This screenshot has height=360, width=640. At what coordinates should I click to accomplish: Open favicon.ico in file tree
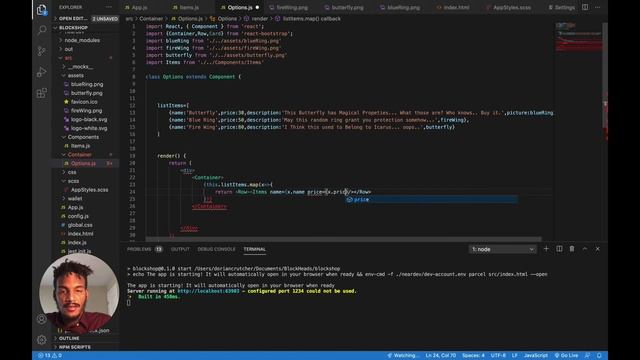[x=84, y=102]
